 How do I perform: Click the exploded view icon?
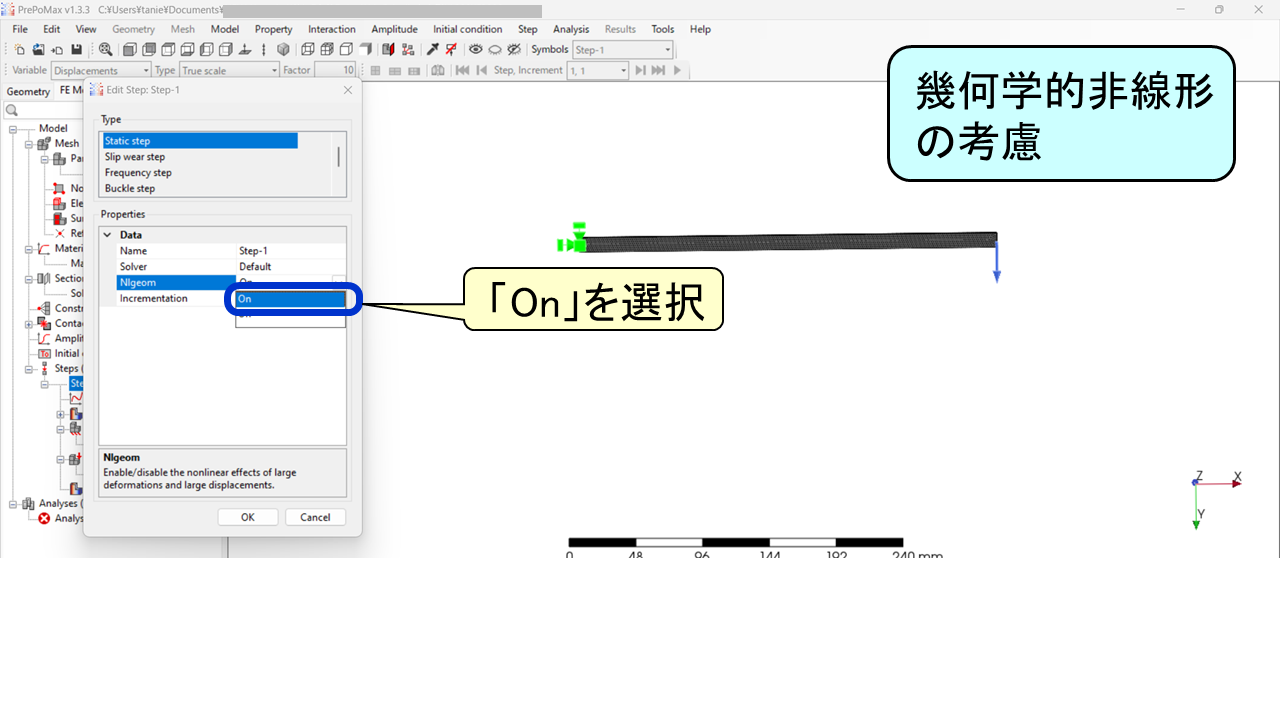407,49
